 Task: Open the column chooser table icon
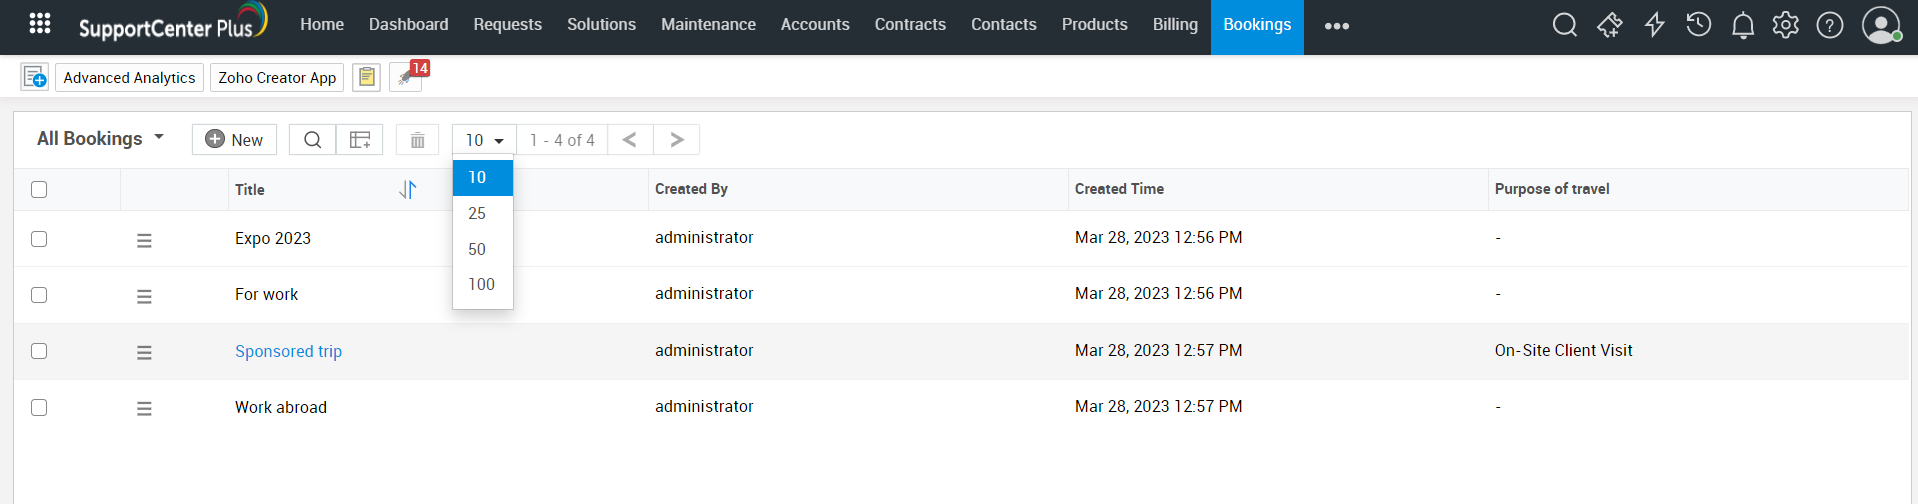pos(360,140)
